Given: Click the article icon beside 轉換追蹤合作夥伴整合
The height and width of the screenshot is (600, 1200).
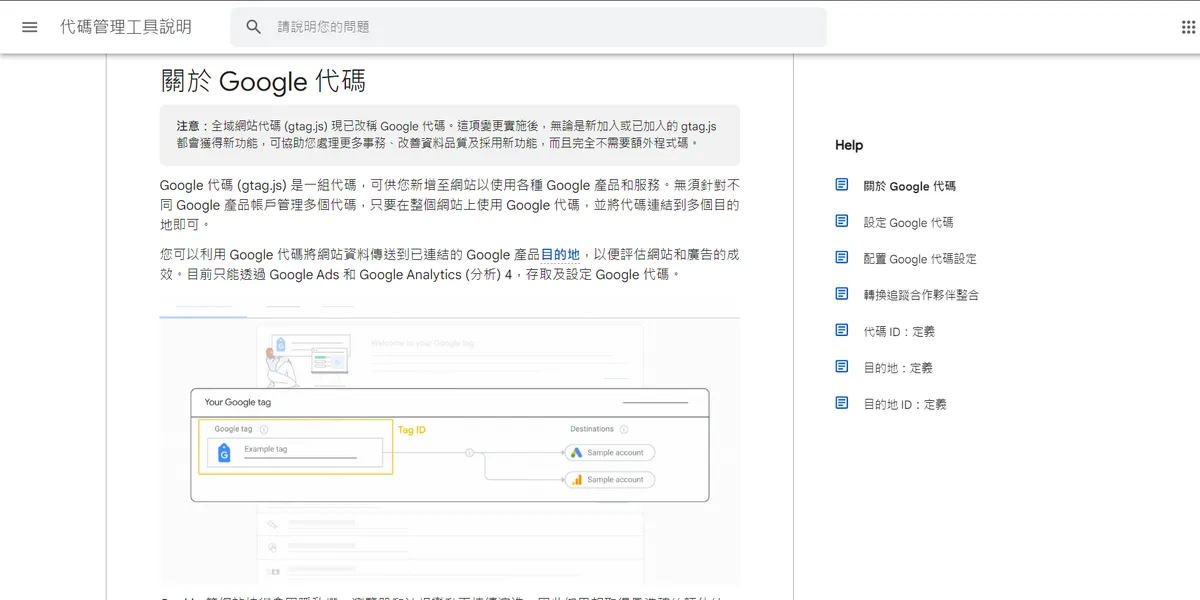Looking at the screenshot, I should click(x=842, y=294).
